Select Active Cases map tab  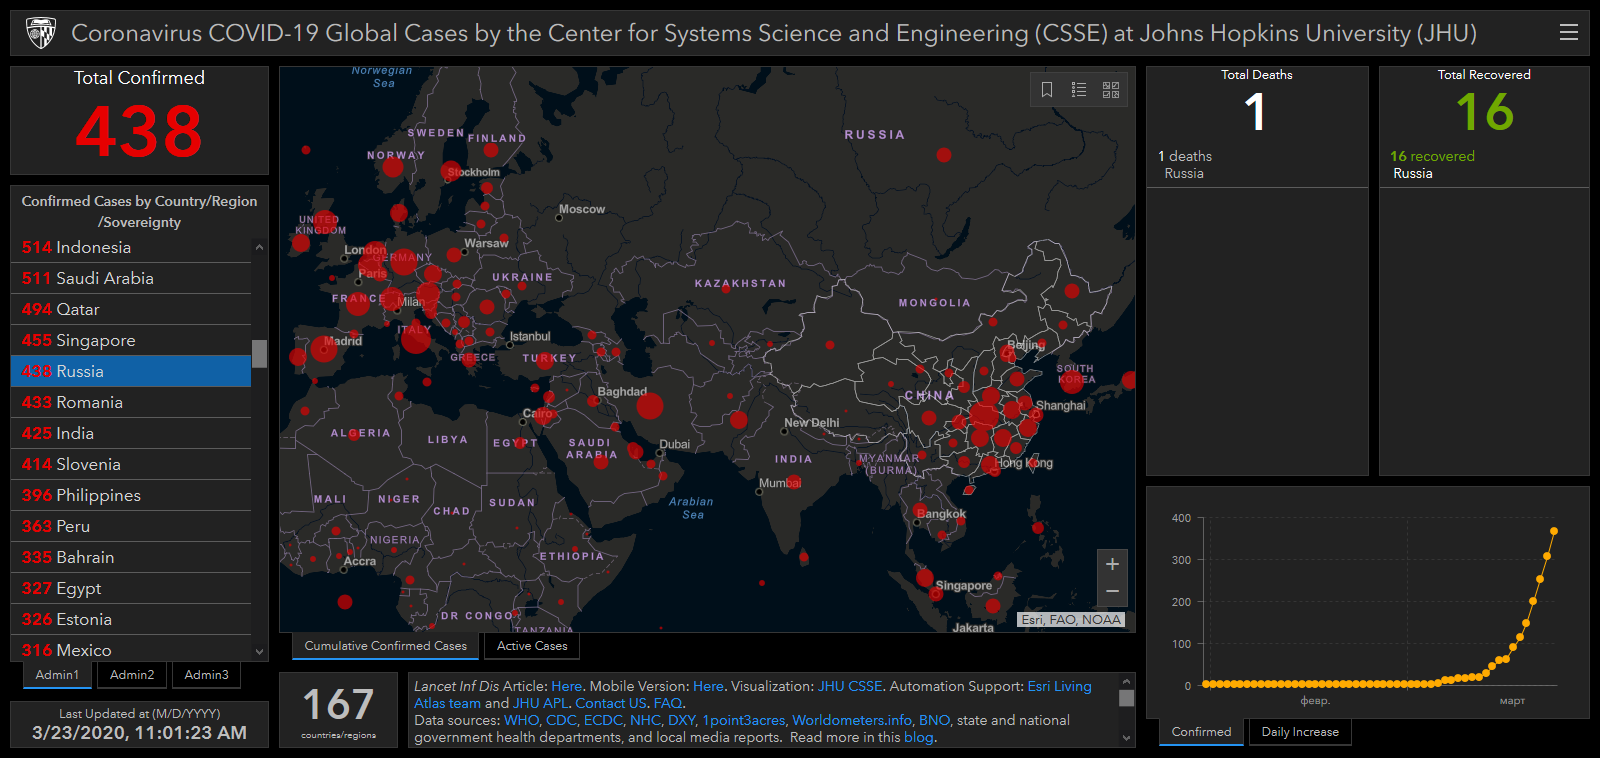click(532, 646)
